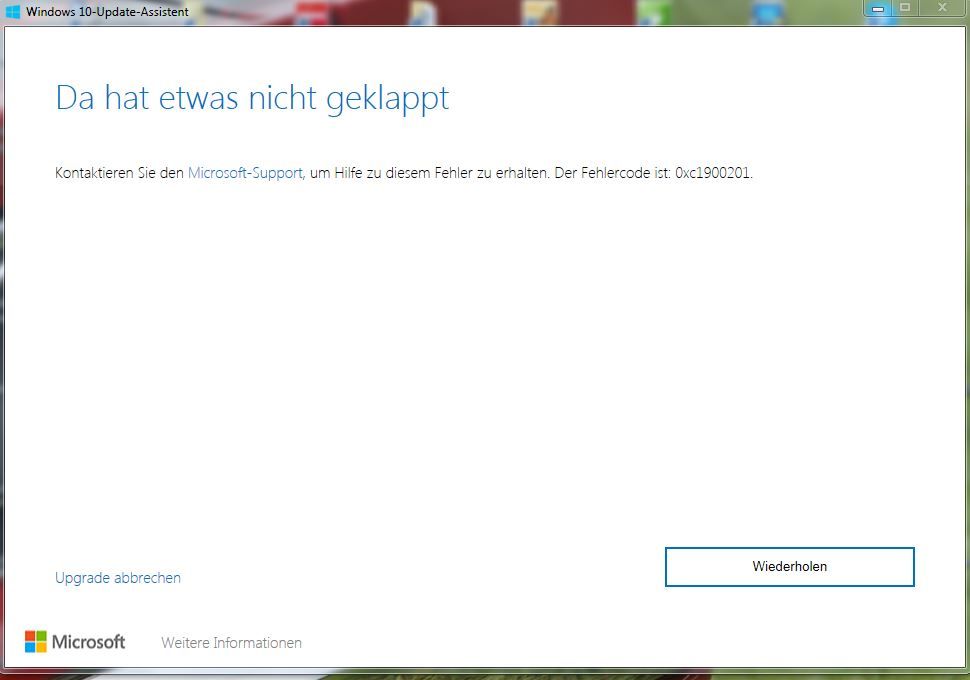Select the headline Da hat etwas nicht geklappt

tap(252, 97)
